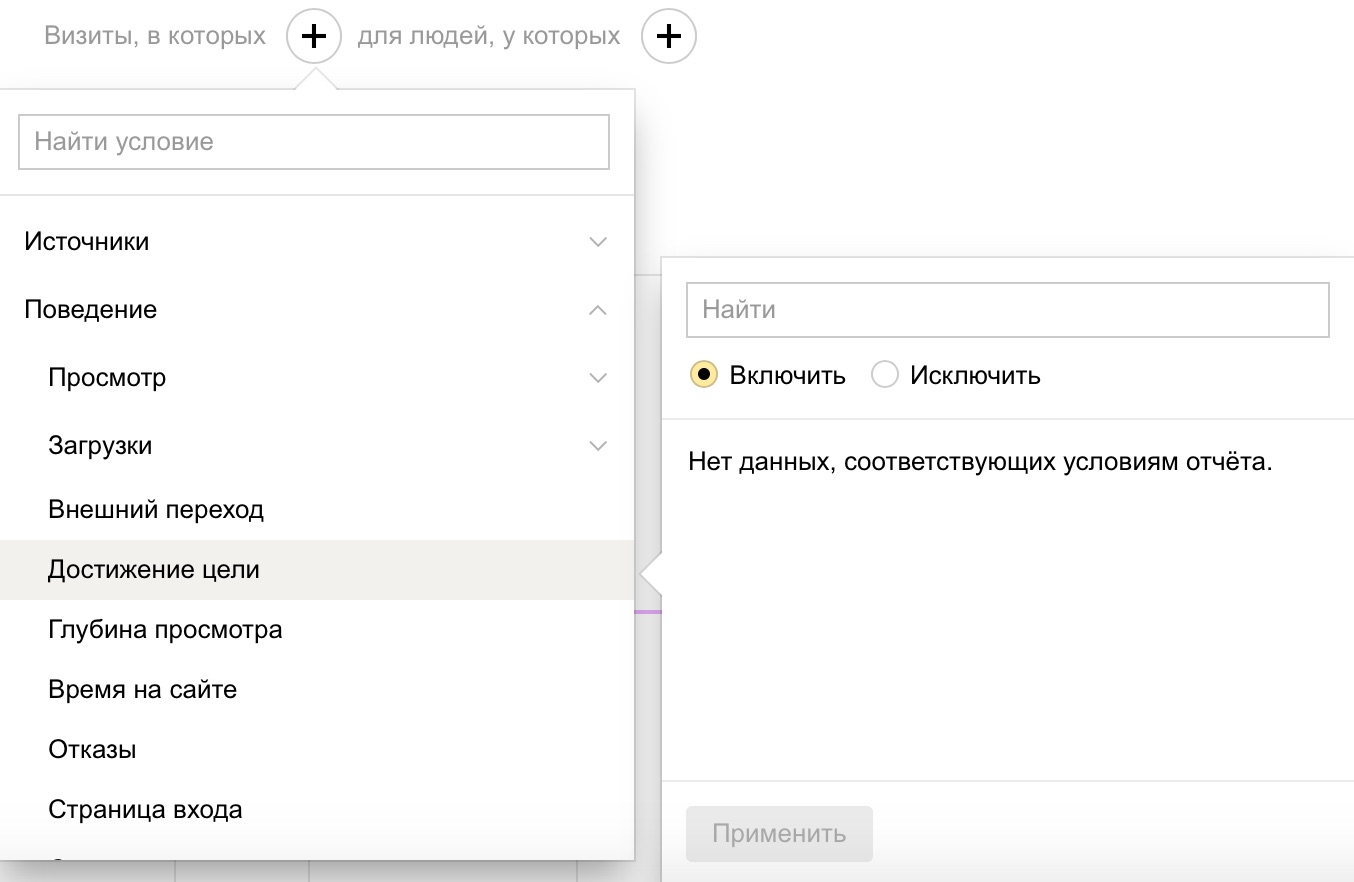This screenshot has height=882, width=1354.
Task: Click the plus icon after 'для людей, у которых'
Action: coord(668,36)
